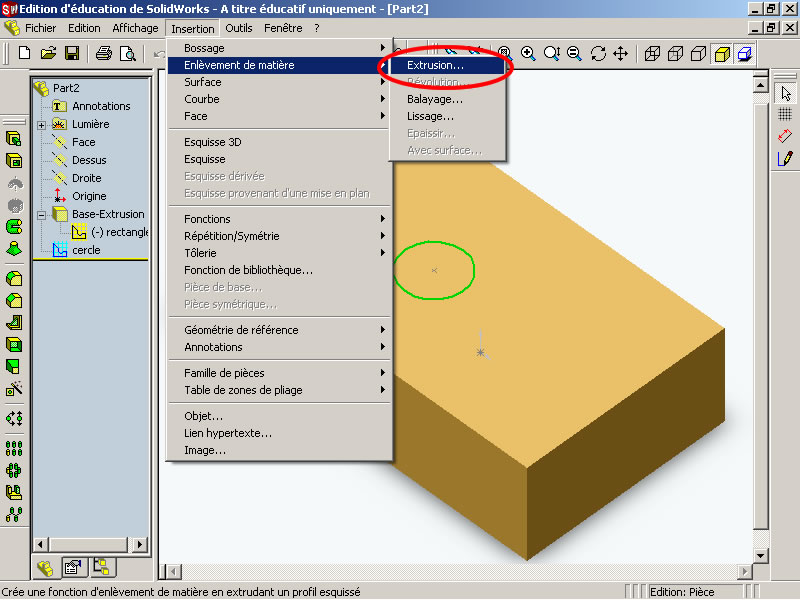The width and height of the screenshot is (800, 600).
Task: Select the cercle sketch in tree
Action: [x=76, y=250]
